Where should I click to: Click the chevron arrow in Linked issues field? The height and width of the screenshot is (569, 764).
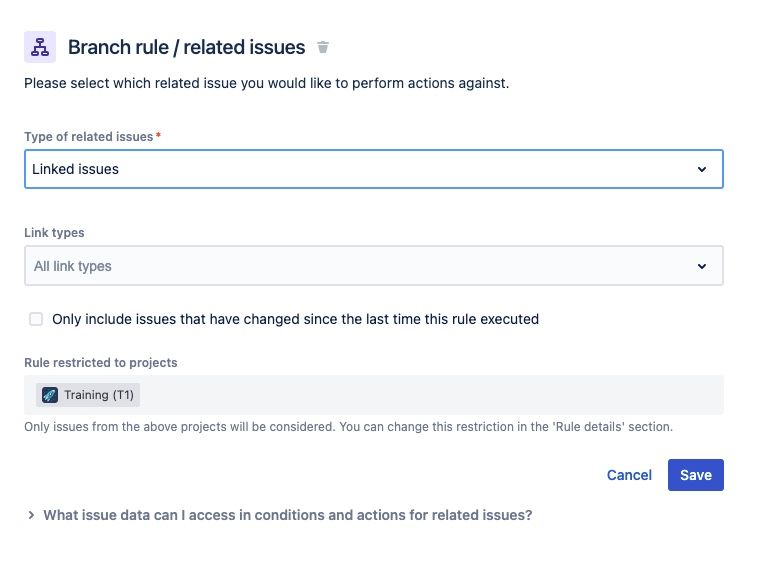click(x=702, y=170)
